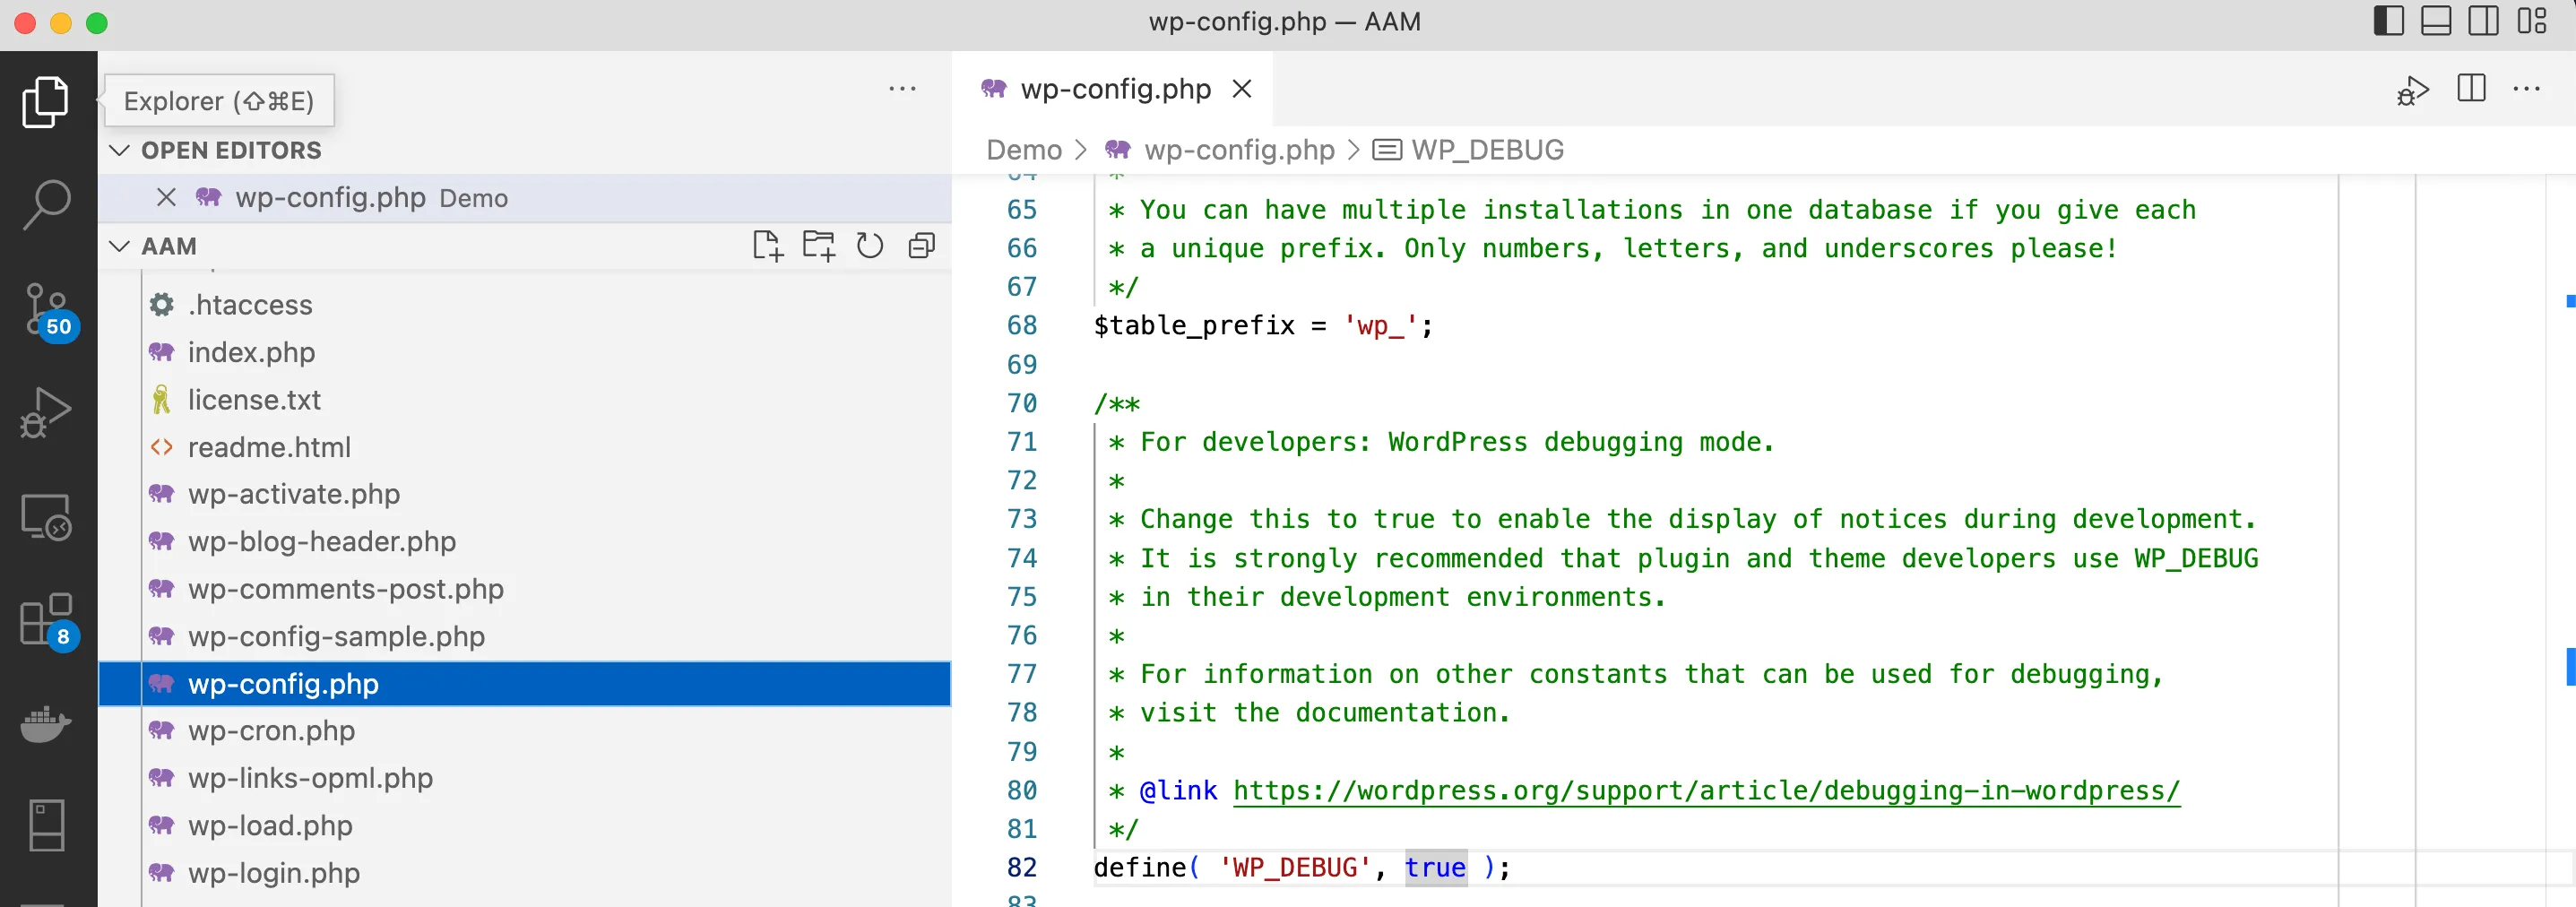This screenshot has width=2576, height=907.
Task: Collapse the OPEN EDITORS section
Action: [119, 150]
